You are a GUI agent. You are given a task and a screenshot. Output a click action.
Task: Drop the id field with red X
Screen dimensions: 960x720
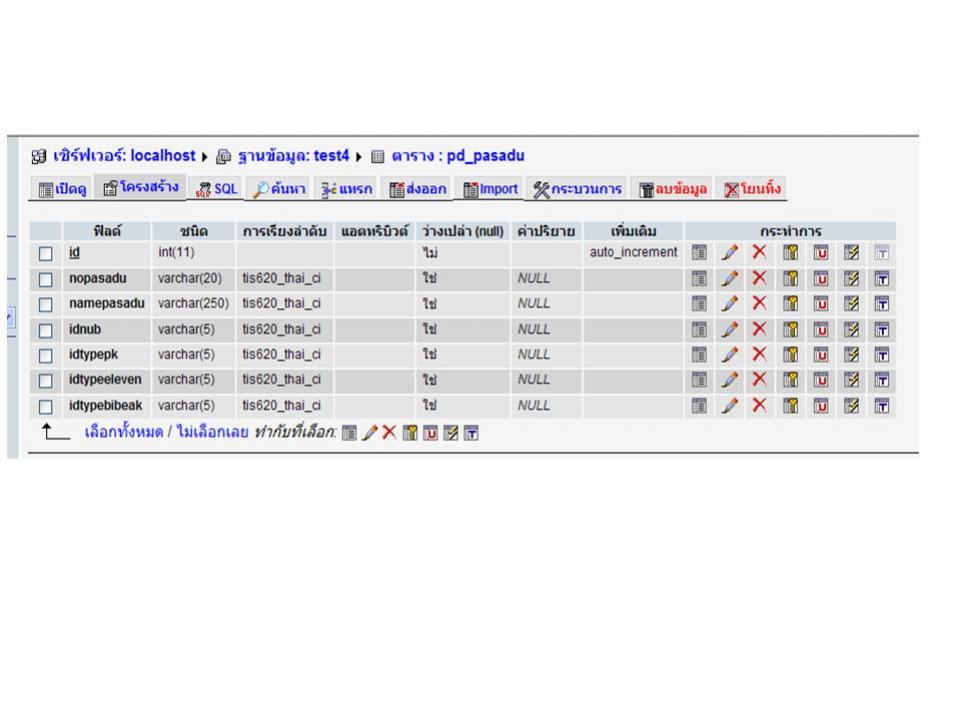(759, 252)
